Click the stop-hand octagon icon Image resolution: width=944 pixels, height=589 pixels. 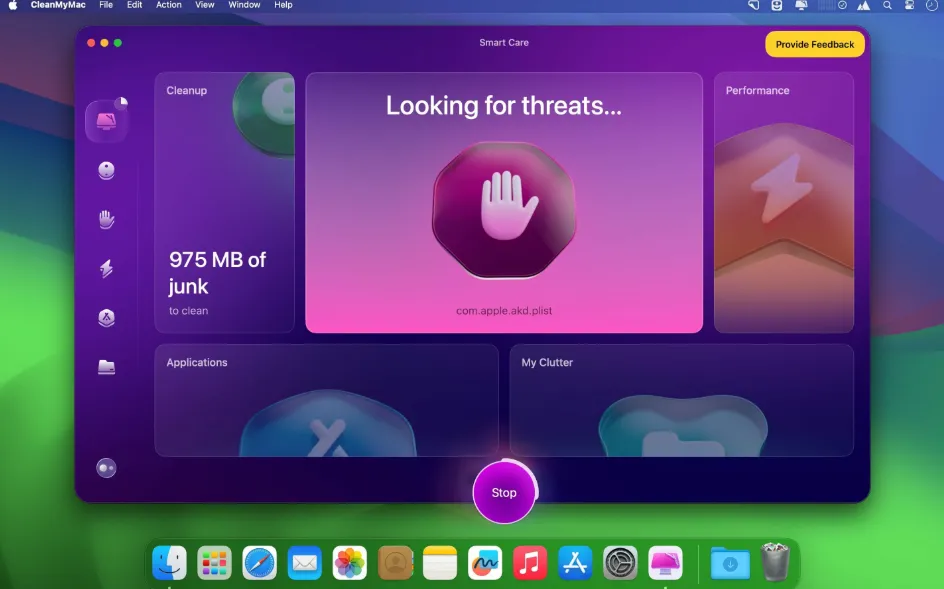(504, 209)
